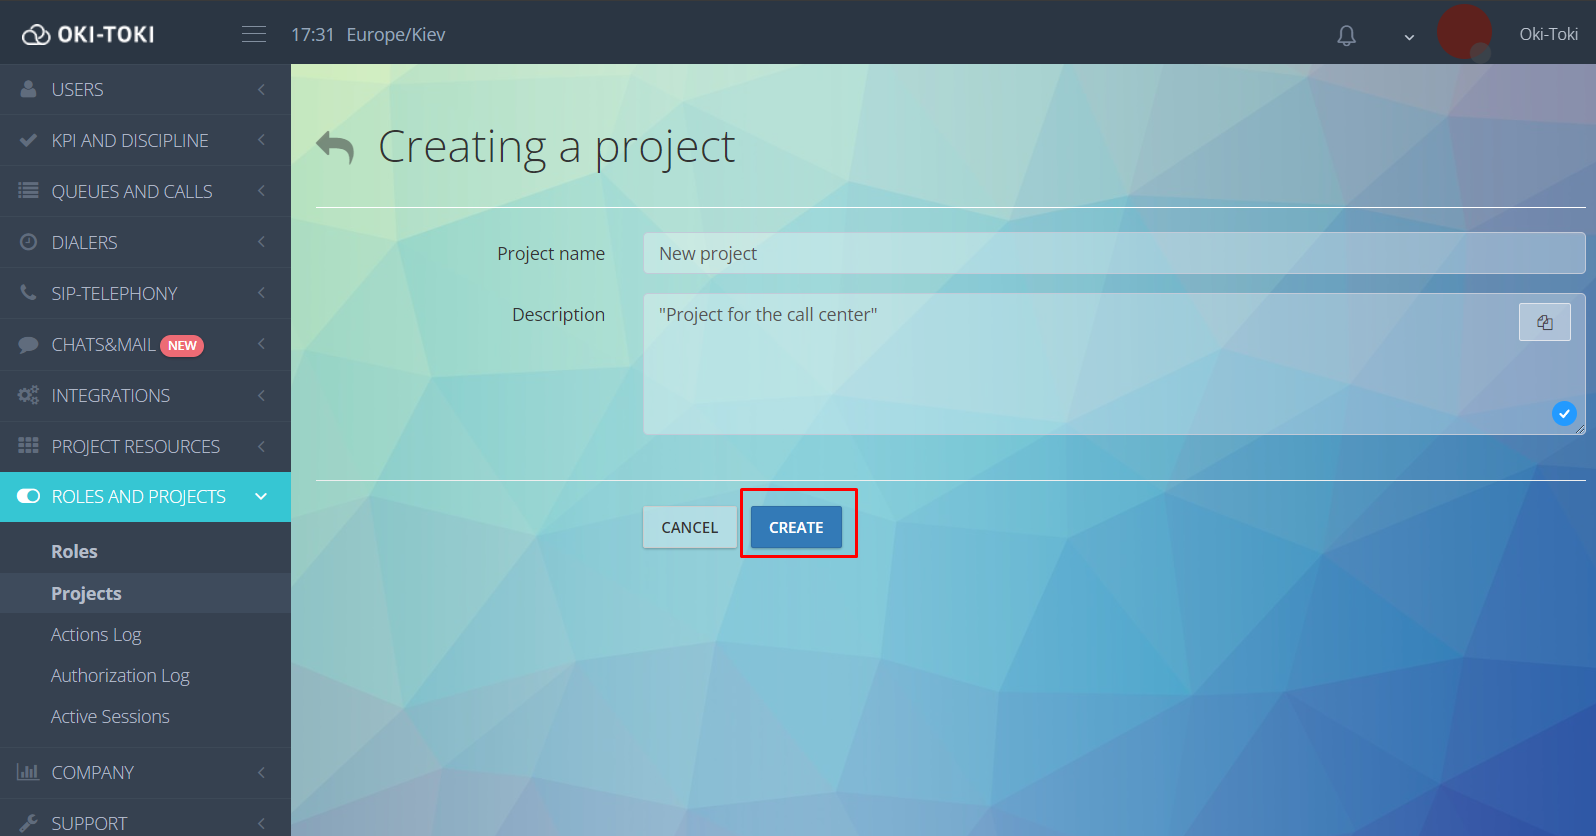Screen dimensions: 1596x836
Task: Click the OKI-TOKI cloud logo
Action: click(x=36, y=35)
